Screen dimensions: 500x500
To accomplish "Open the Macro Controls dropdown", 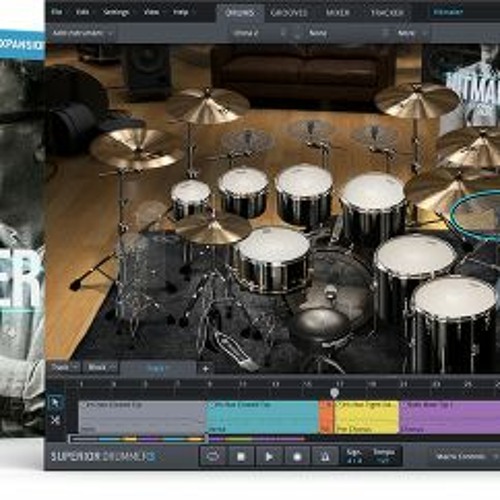I will pos(465,456).
